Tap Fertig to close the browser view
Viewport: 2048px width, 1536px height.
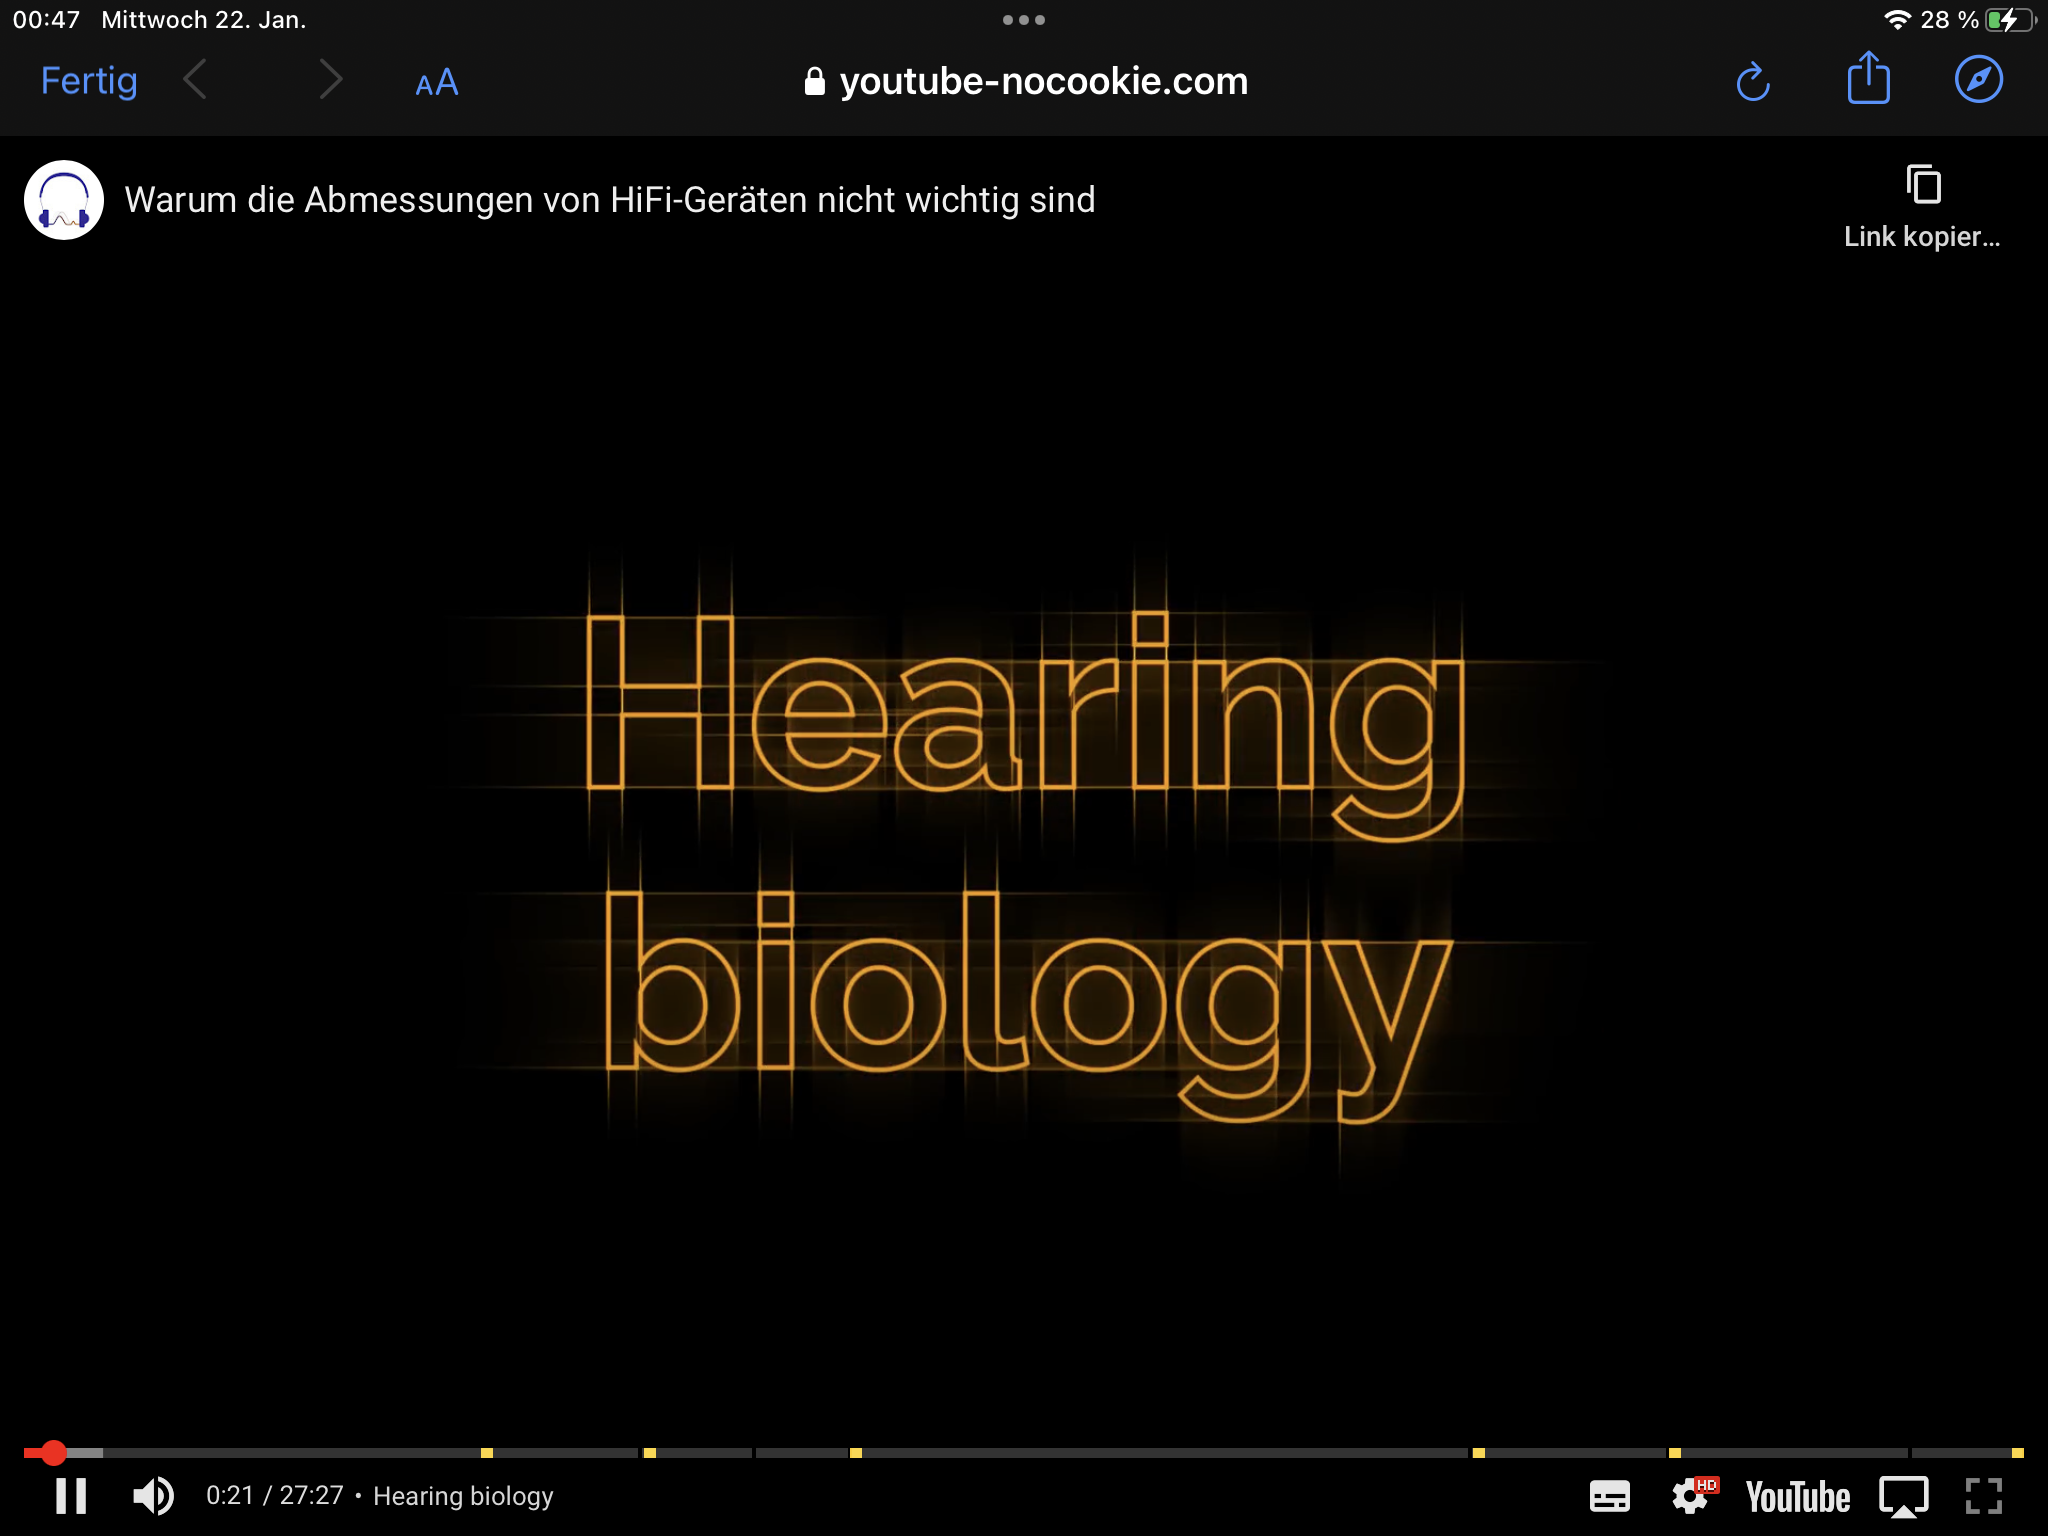[x=89, y=81]
